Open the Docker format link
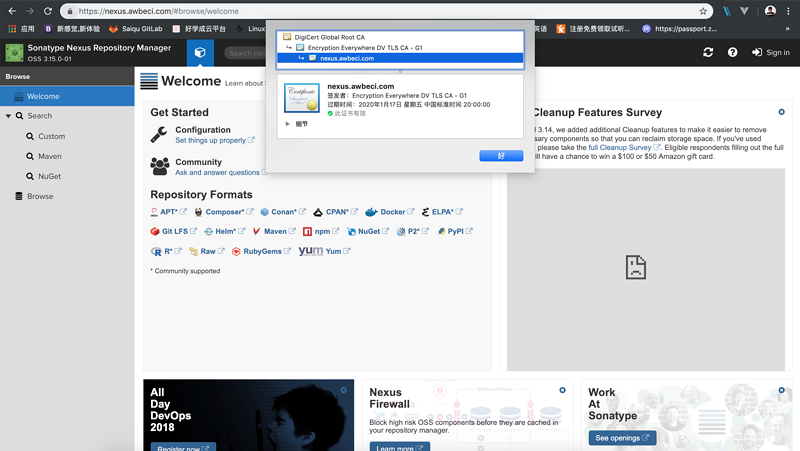This screenshot has height=451, width=800. pos(390,212)
